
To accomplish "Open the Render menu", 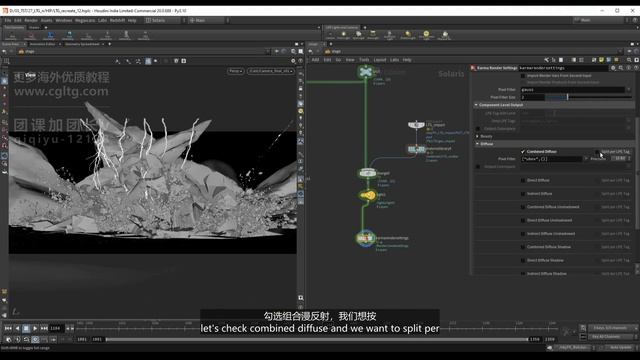I will [31, 20].
